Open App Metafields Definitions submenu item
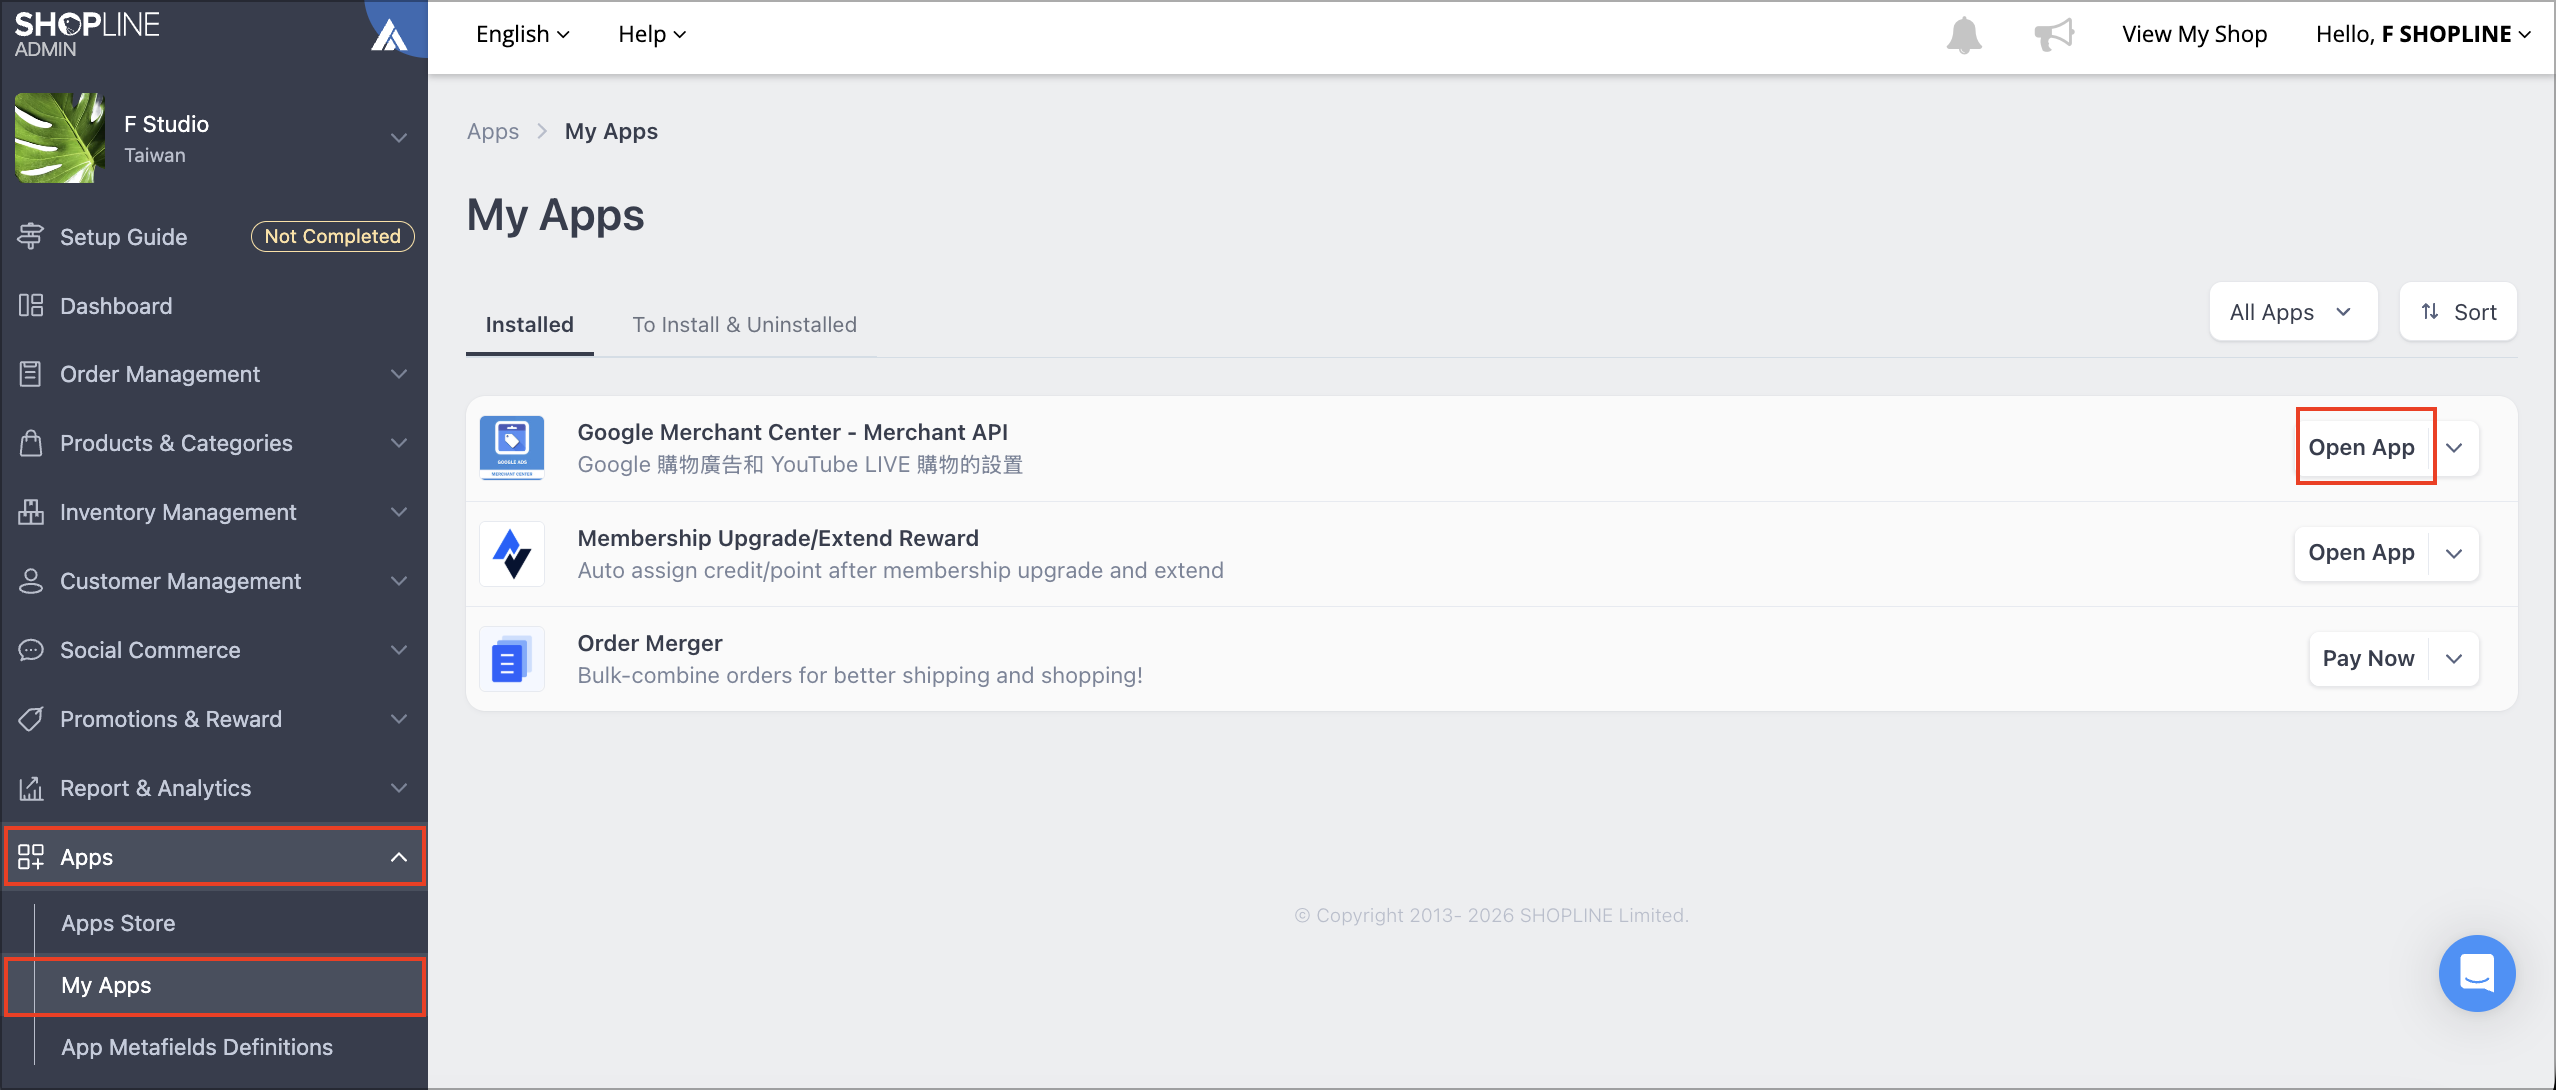 point(197,1047)
